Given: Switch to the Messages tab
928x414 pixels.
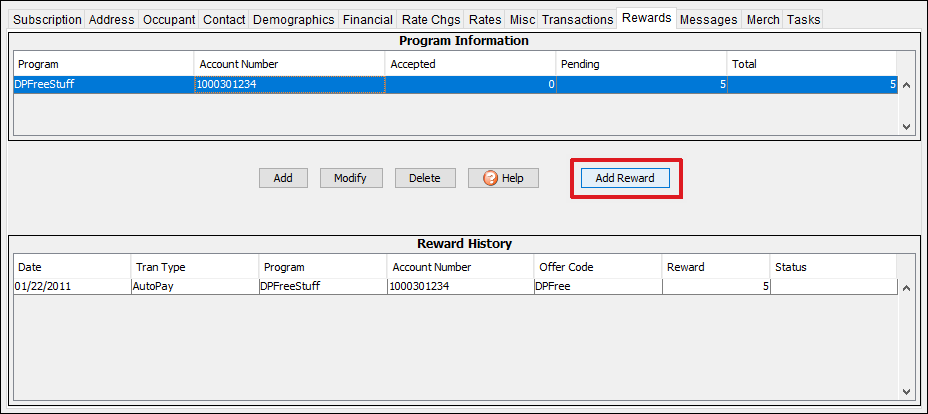Looking at the screenshot, I should [x=708, y=19].
